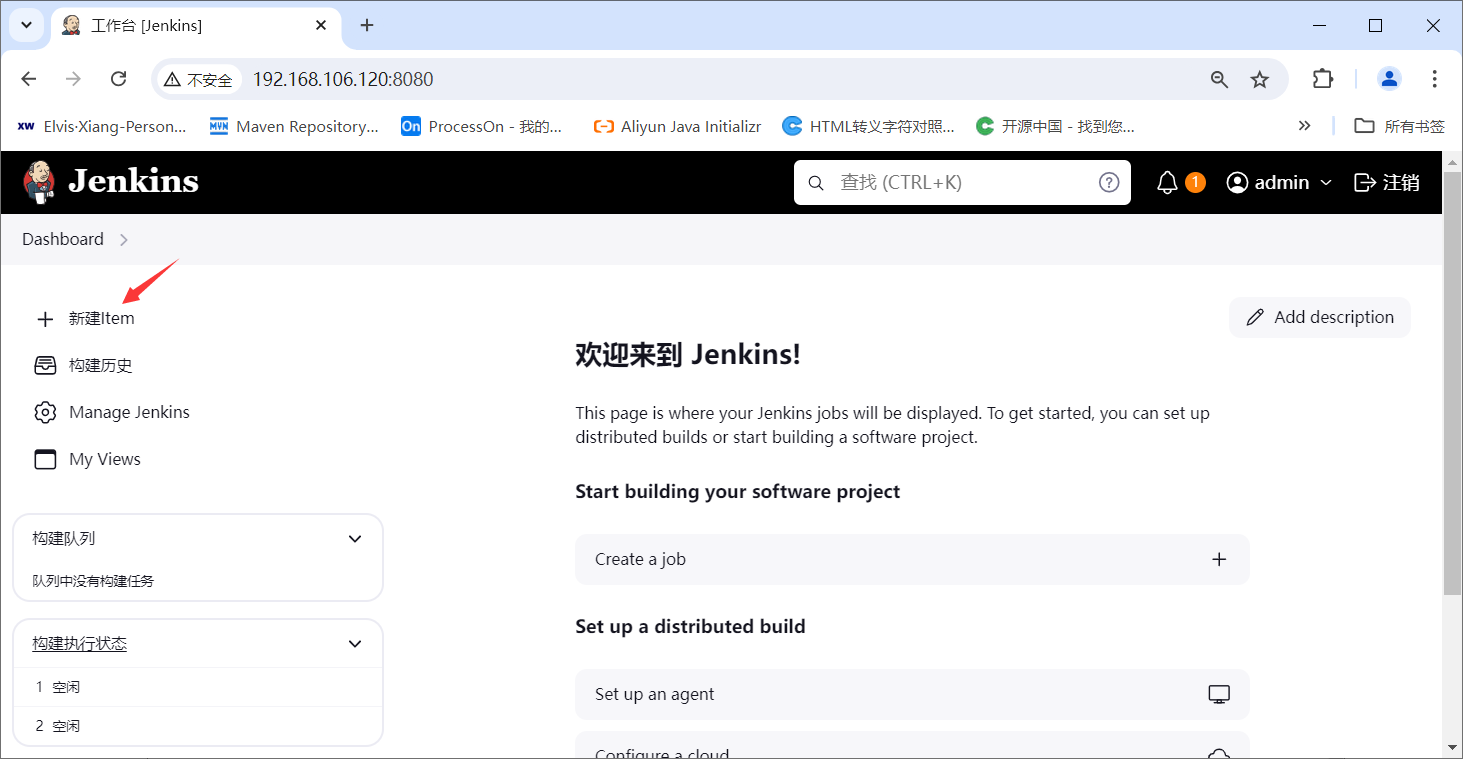This screenshot has height=759, width=1463.
Task: Open the 构建执行状态 link
Action: tap(79, 643)
